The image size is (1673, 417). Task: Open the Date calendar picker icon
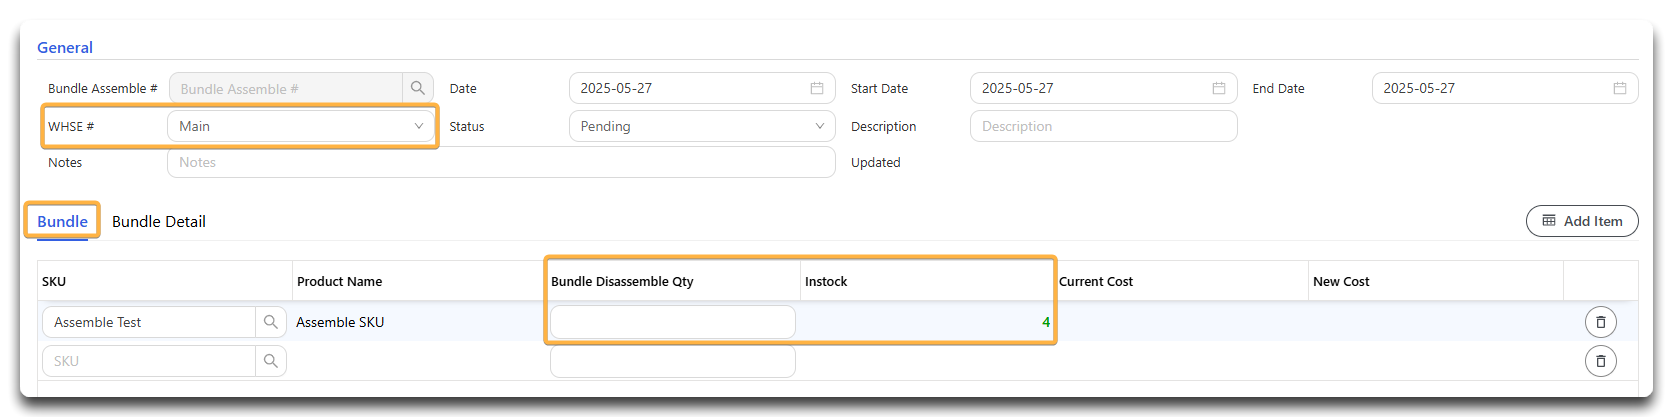817,88
